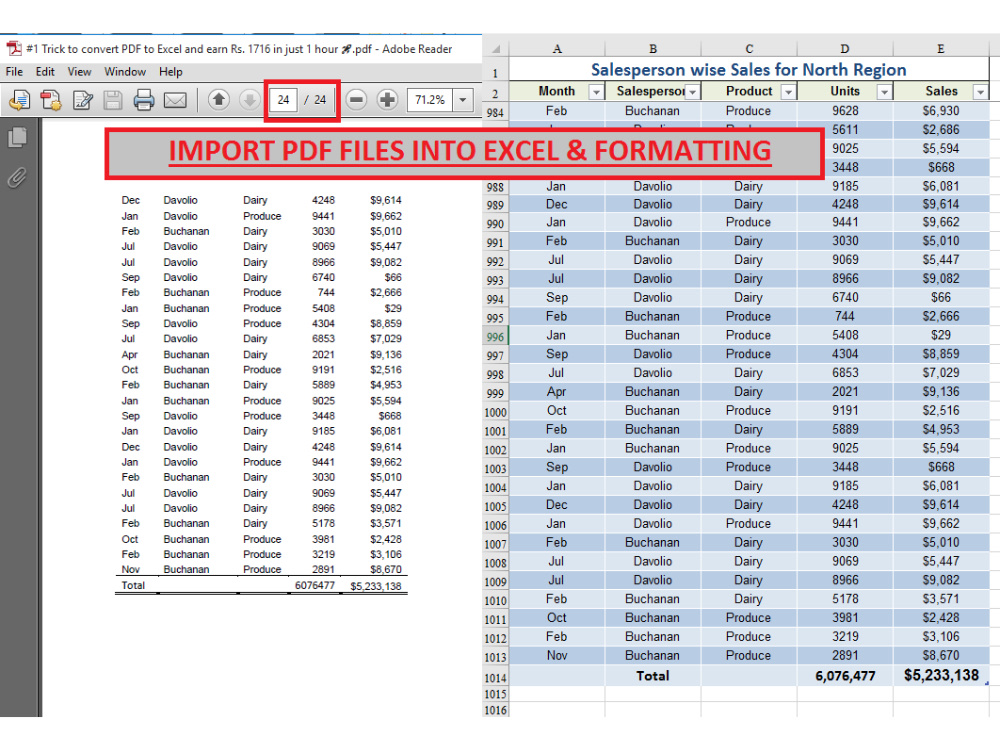
Task: Select Excel row 1000 header
Action: (496, 412)
